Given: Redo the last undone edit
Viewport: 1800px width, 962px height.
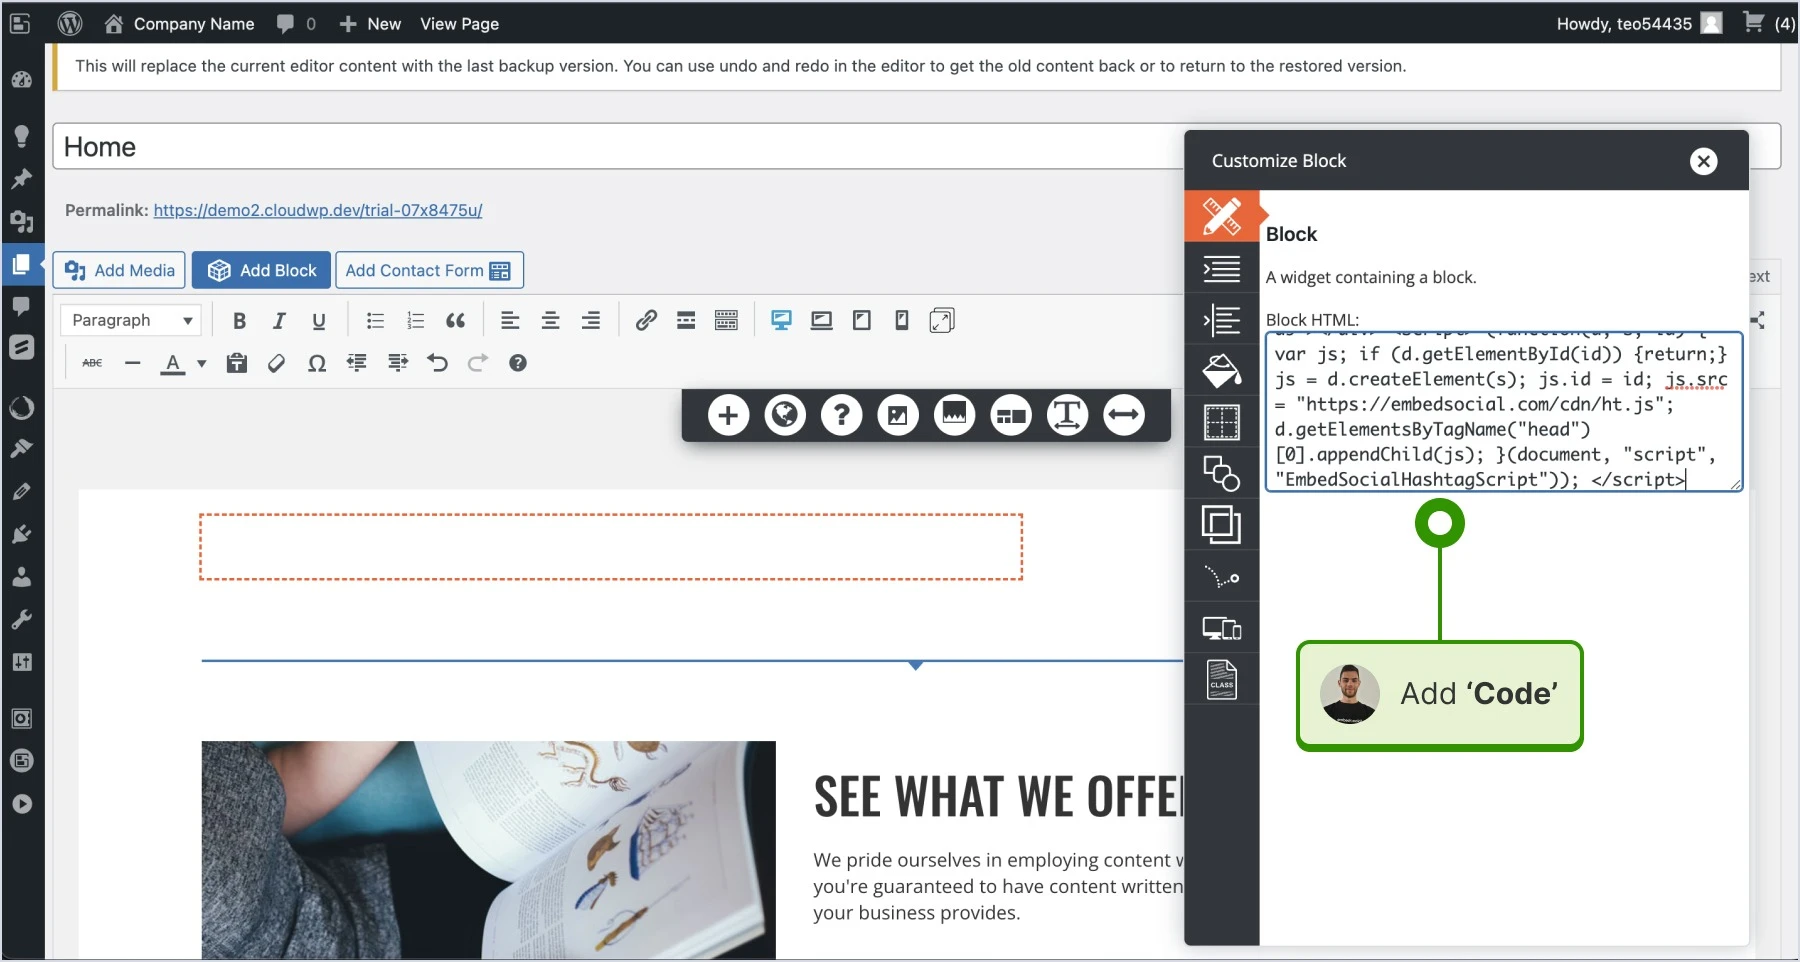Looking at the screenshot, I should tap(478, 363).
